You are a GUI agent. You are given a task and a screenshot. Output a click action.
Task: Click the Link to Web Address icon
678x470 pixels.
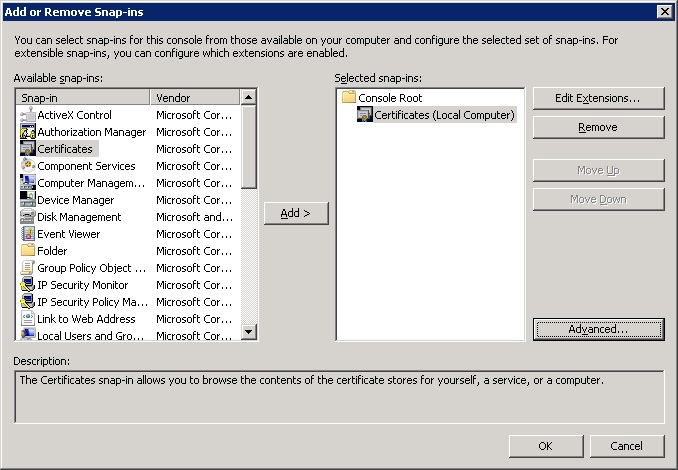(x=28, y=319)
